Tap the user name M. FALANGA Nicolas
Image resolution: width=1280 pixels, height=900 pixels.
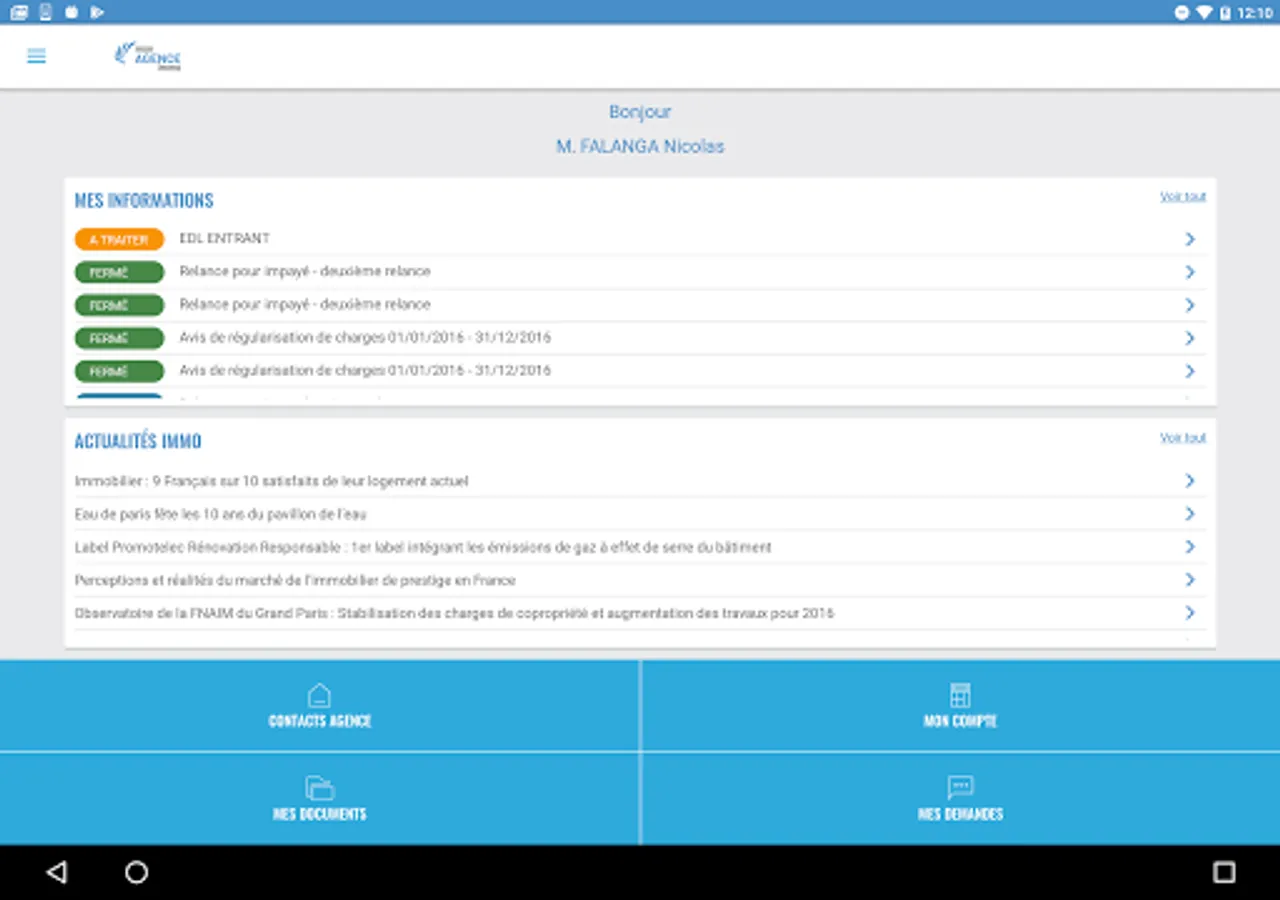tap(640, 146)
